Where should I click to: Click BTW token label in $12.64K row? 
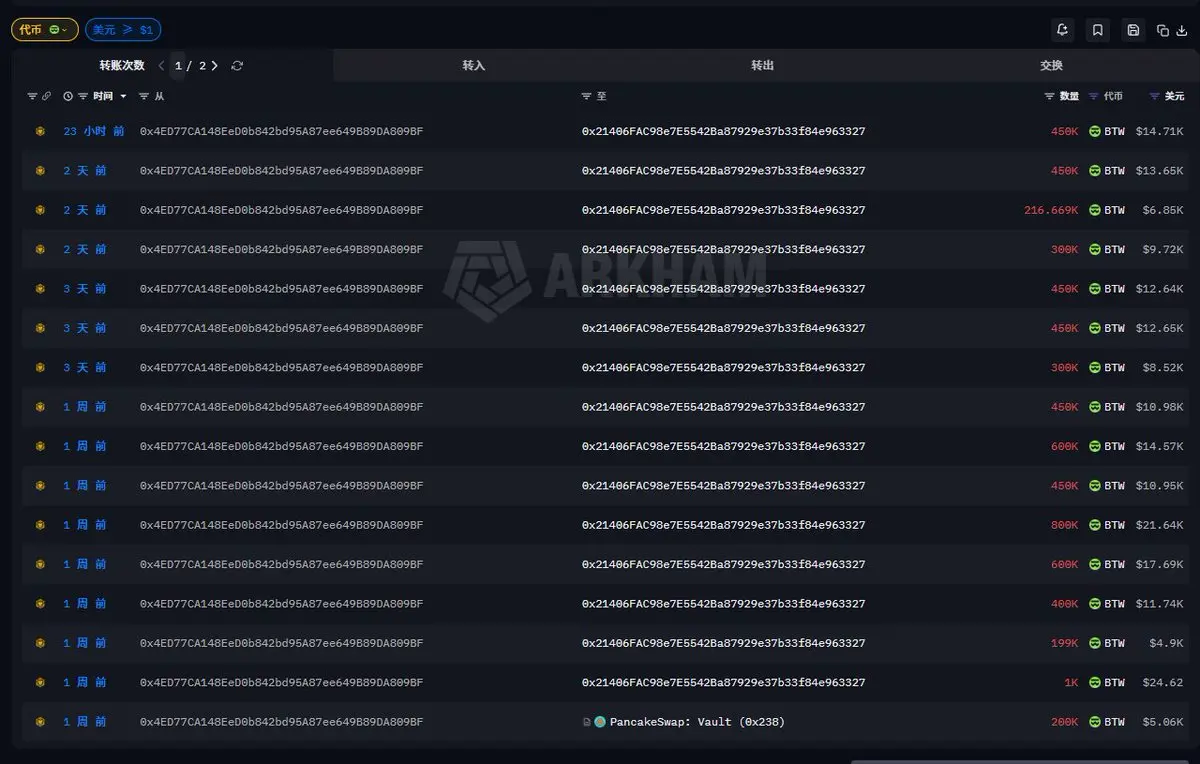point(1114,289)
